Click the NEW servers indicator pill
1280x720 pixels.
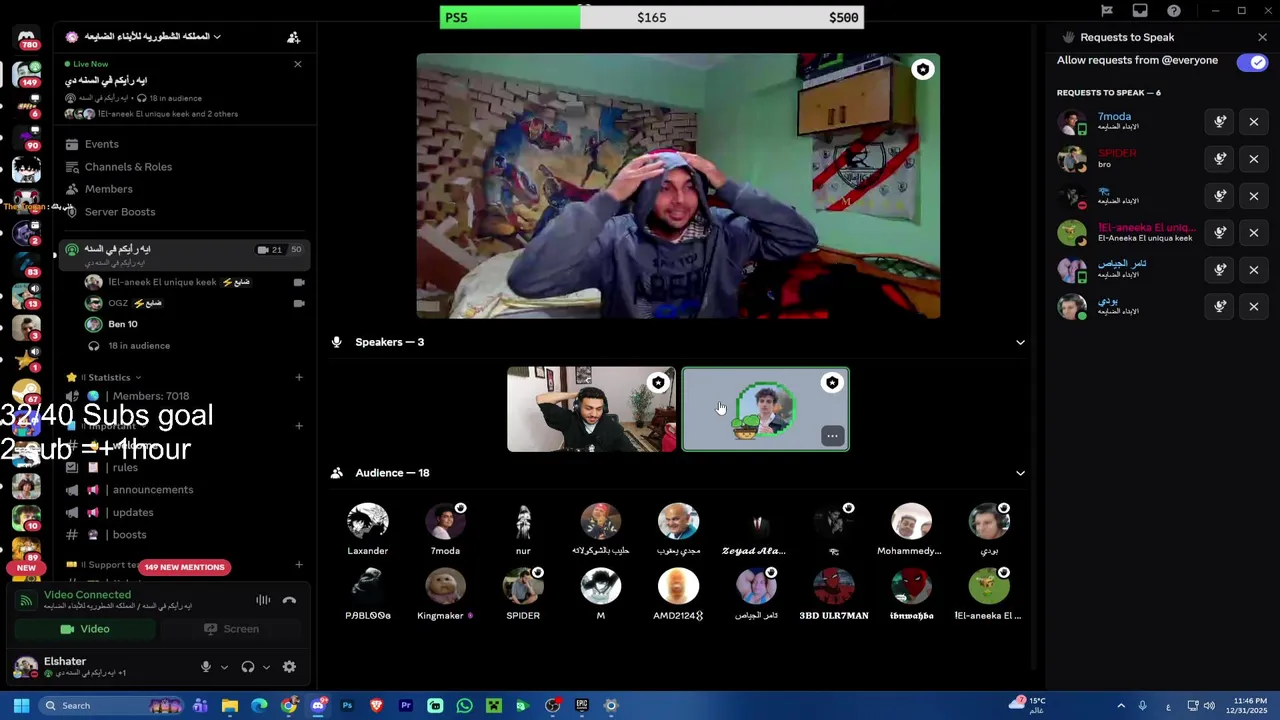tap(26, 568)
